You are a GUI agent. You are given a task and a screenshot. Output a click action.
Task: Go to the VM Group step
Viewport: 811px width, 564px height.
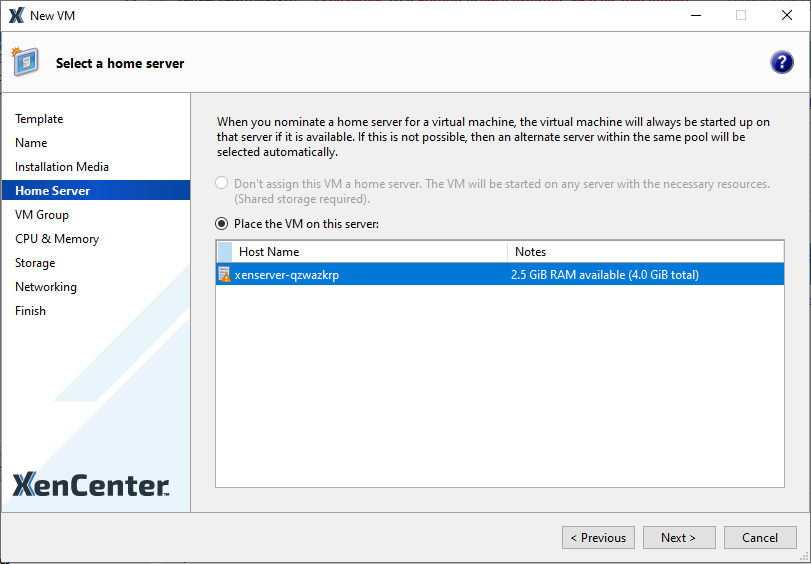tap(42, 214)
